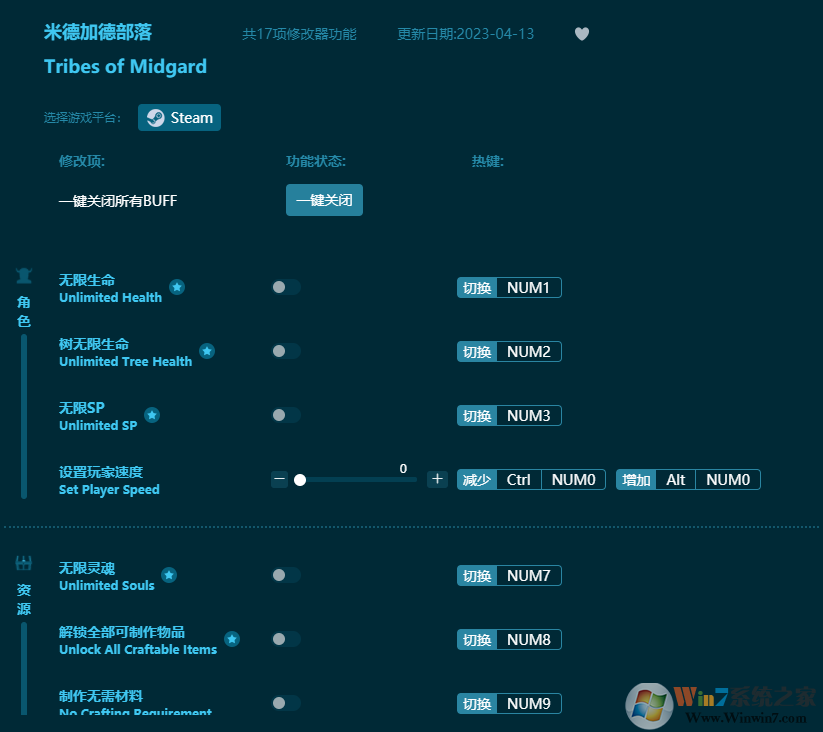The height and width of the screenshot is (732, 823).
Task: Turn on the Unlimited Souls toggle
Action: (286, 575)
